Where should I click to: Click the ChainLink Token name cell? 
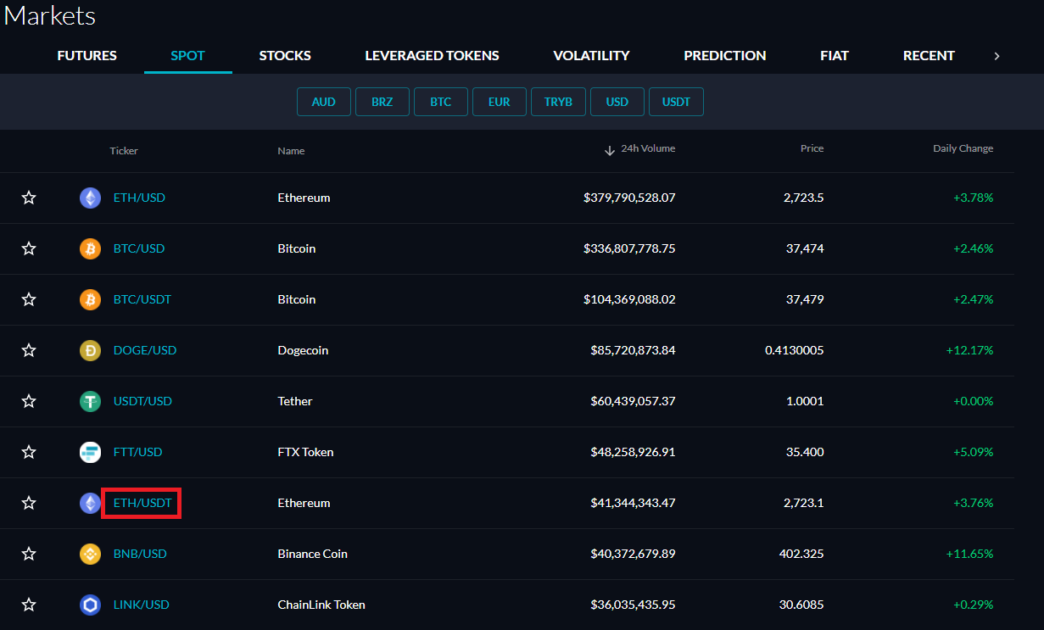[321, 605]
